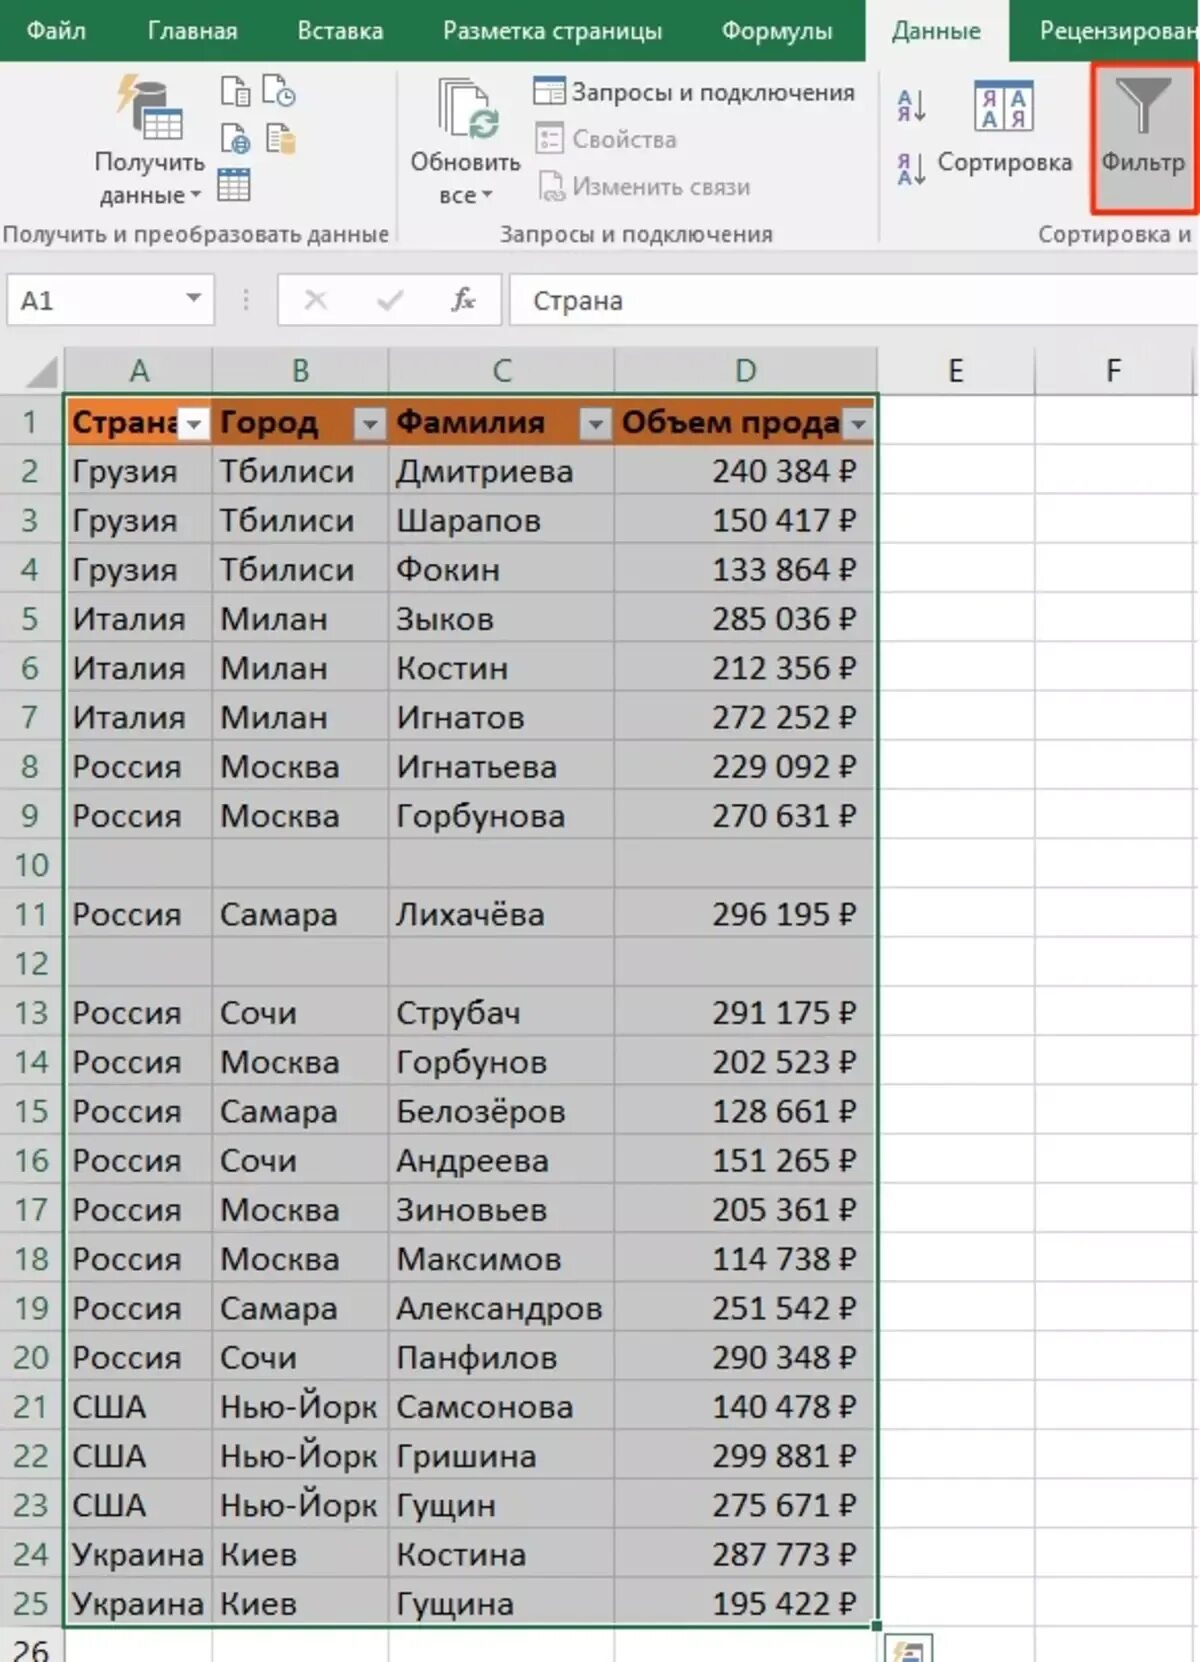Switch to the Вставка tab
The height and width of the screenshot is (1662, 1200).
tap(340, 30)
